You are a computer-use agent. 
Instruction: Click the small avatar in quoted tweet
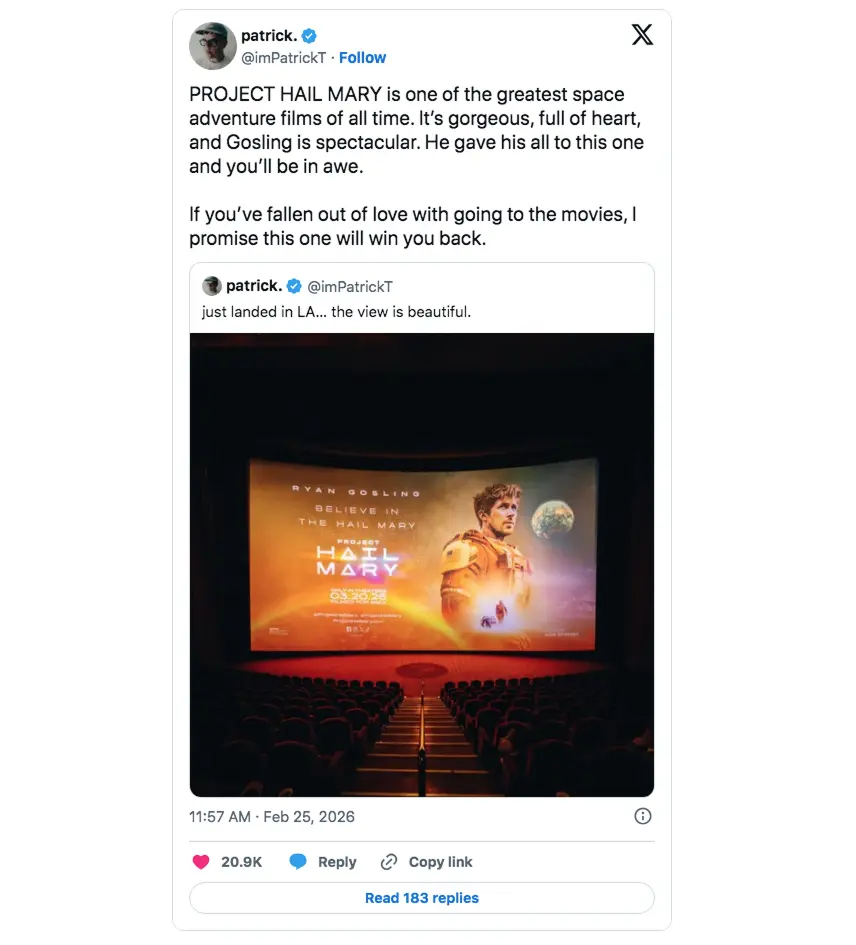212,286
